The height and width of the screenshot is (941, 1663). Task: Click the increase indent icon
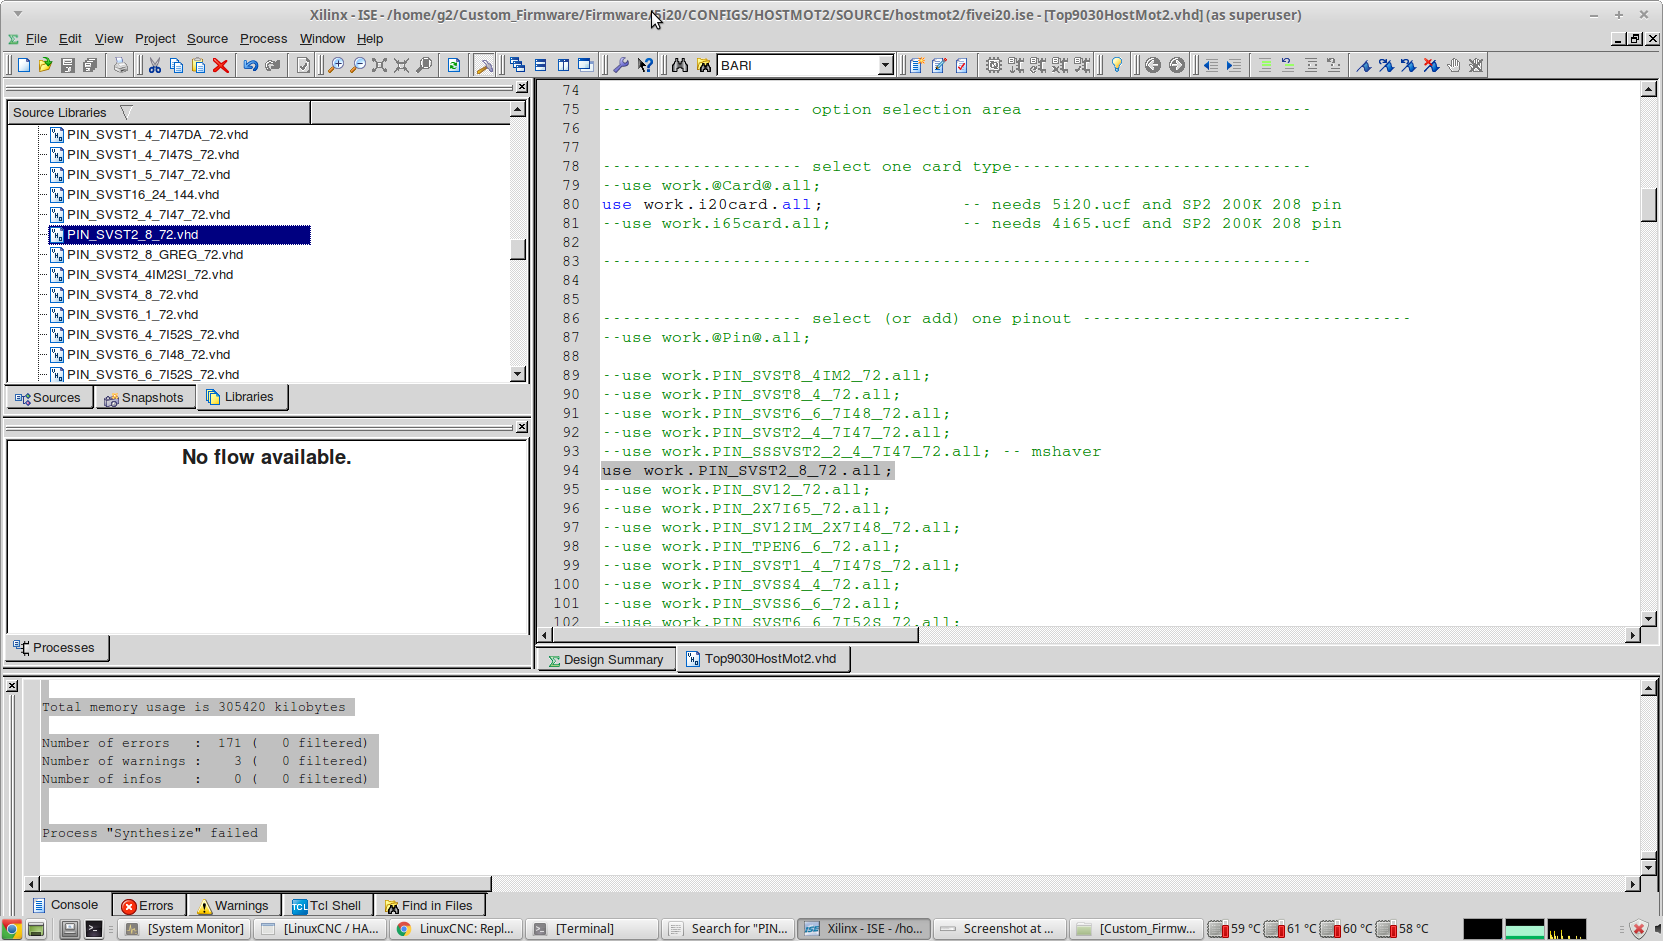tap(1234, 65)
